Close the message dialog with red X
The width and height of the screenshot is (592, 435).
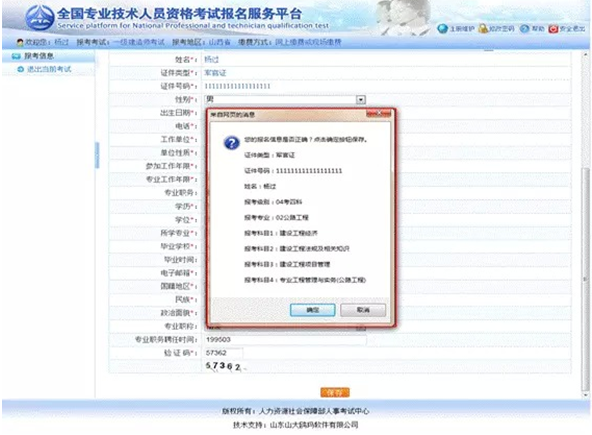379,114
